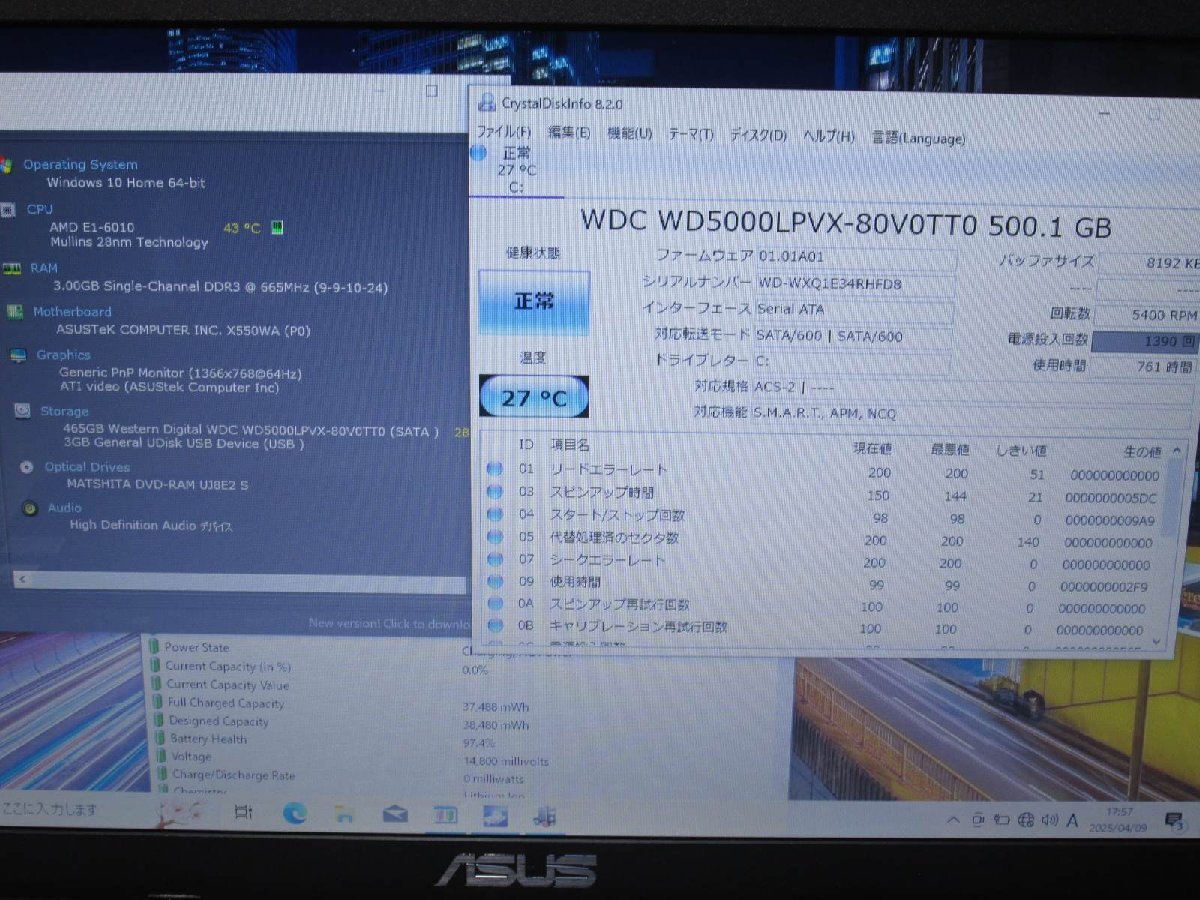This screenshot has height=900, width=1200.
Task: Open the 機能(U) menu in CrystalDiskInfo
Action: 630,134
